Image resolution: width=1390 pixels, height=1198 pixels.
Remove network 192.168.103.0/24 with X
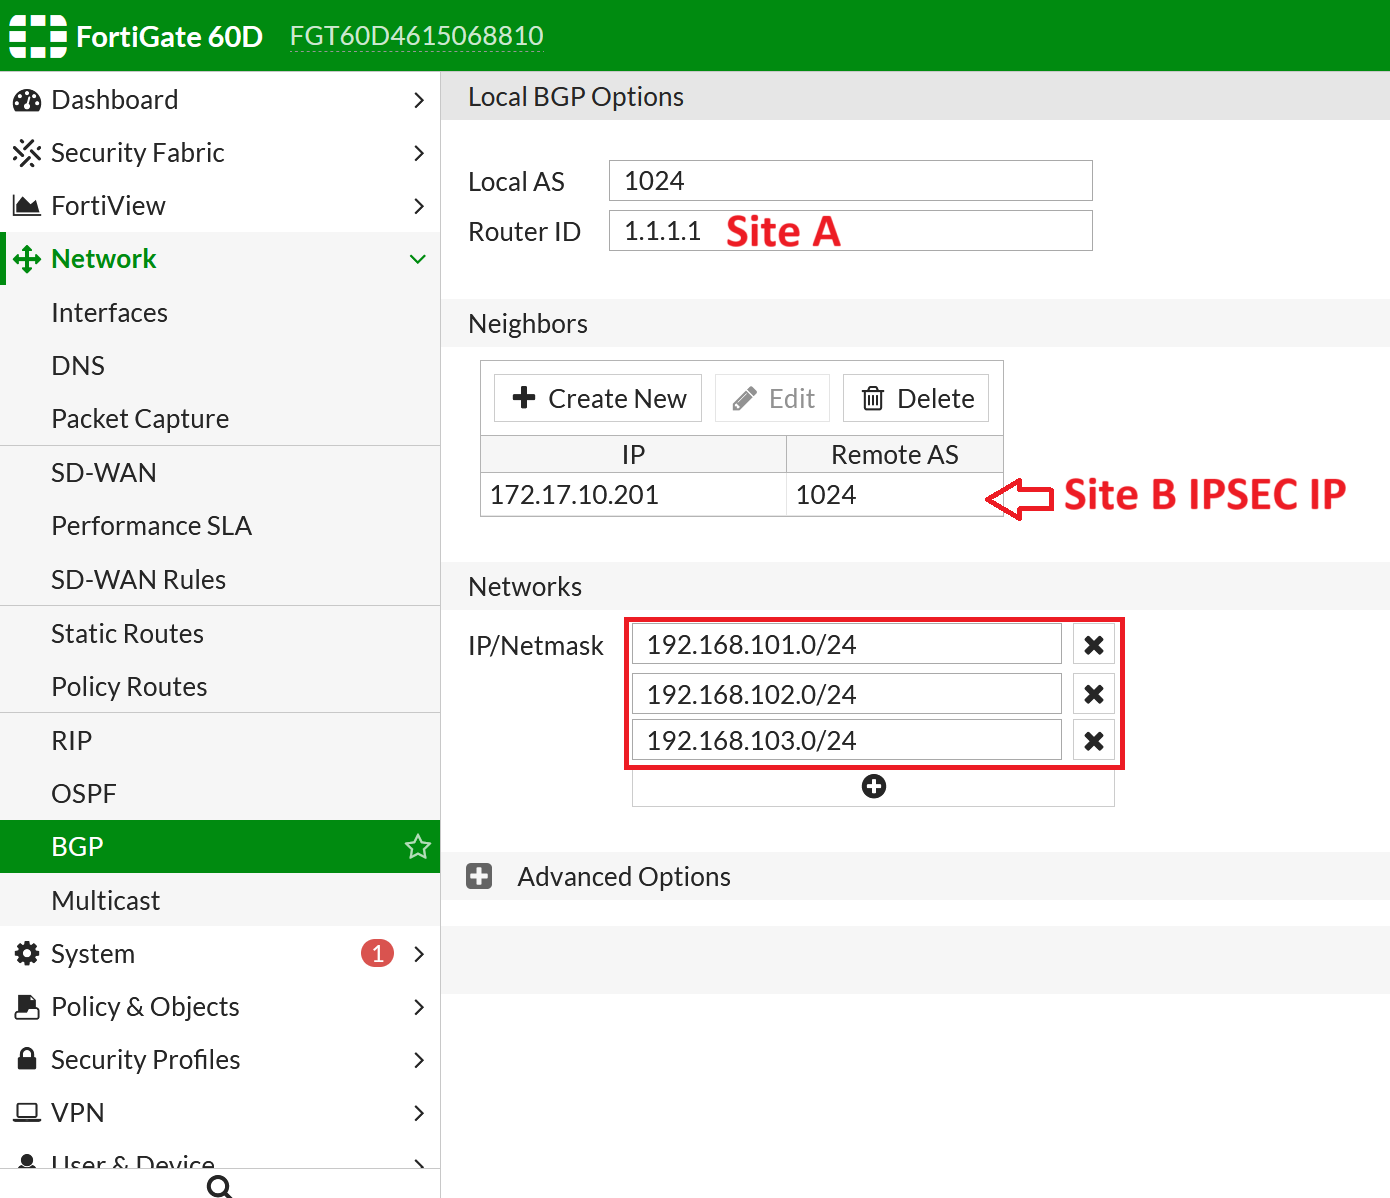(x=1094, y=741)
